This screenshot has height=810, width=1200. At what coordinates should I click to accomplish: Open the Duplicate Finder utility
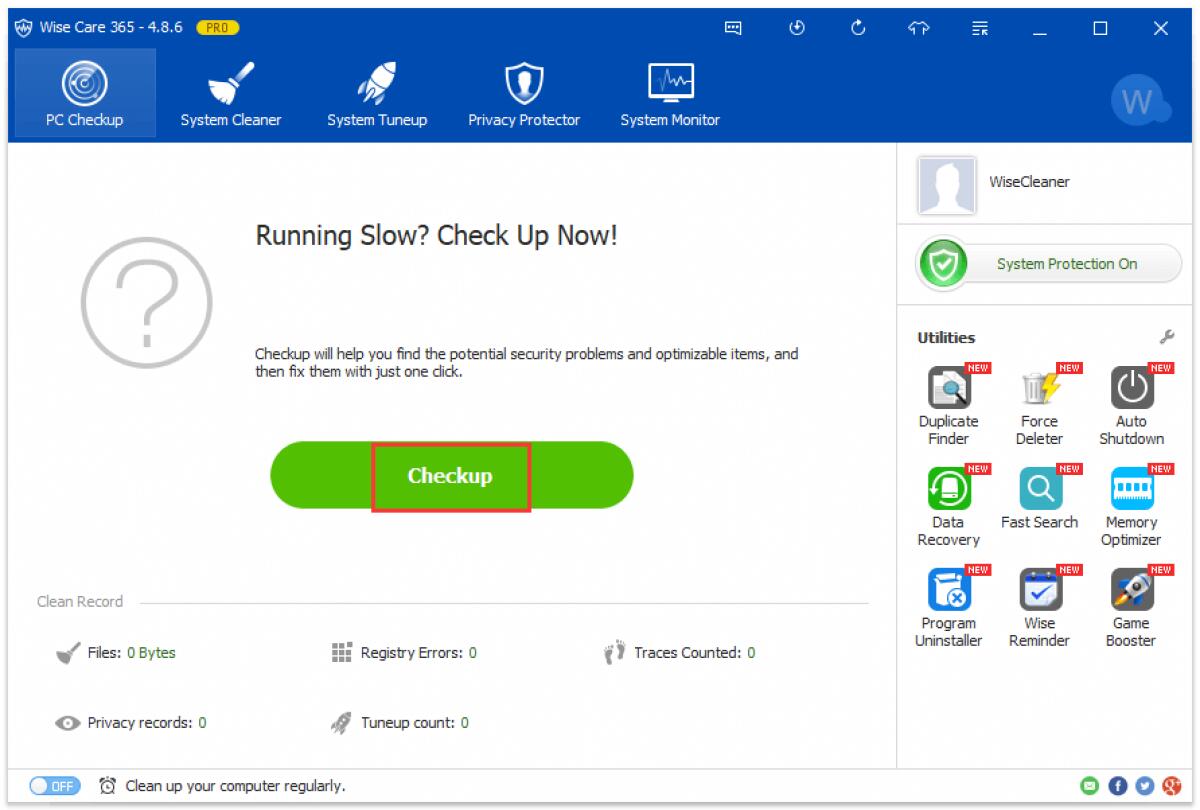[x=948, y=392]
